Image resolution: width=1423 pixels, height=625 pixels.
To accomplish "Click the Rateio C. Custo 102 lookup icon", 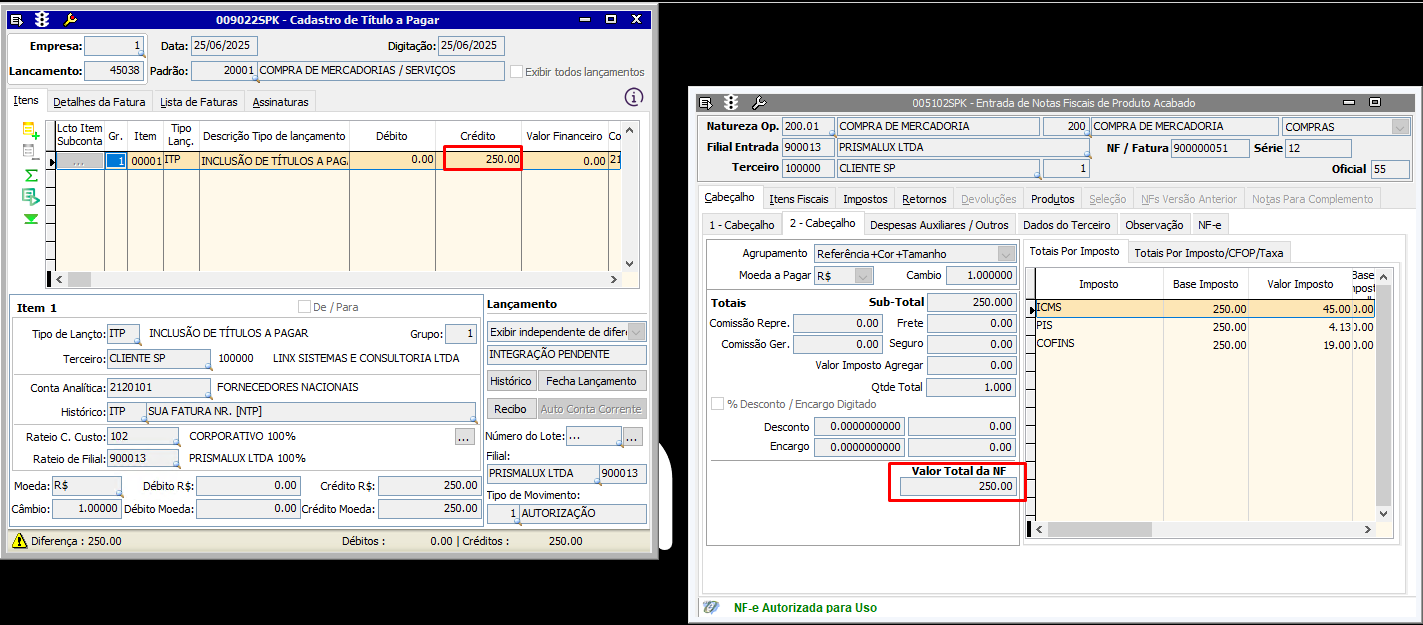I will tap(178, 443).
